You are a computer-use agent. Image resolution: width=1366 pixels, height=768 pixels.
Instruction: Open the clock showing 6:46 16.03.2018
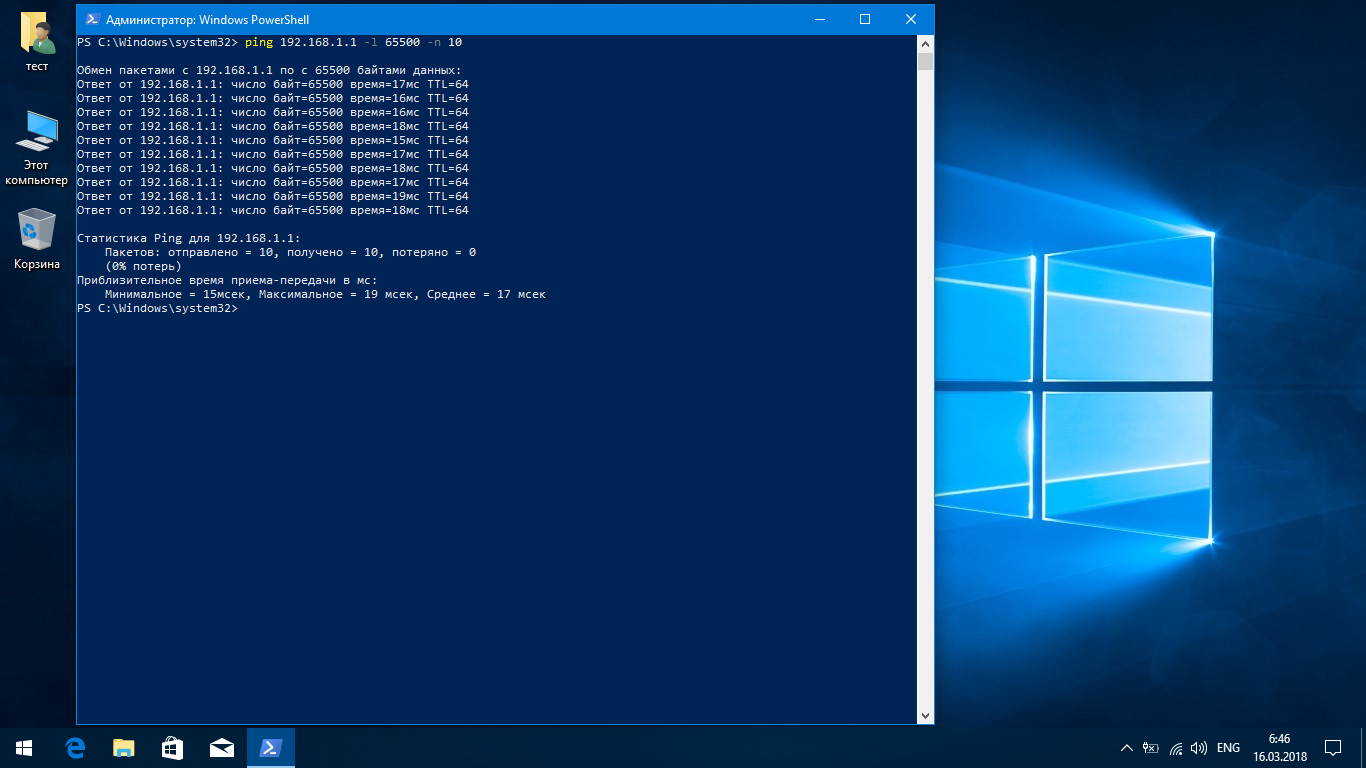(x=1279, y=747)
